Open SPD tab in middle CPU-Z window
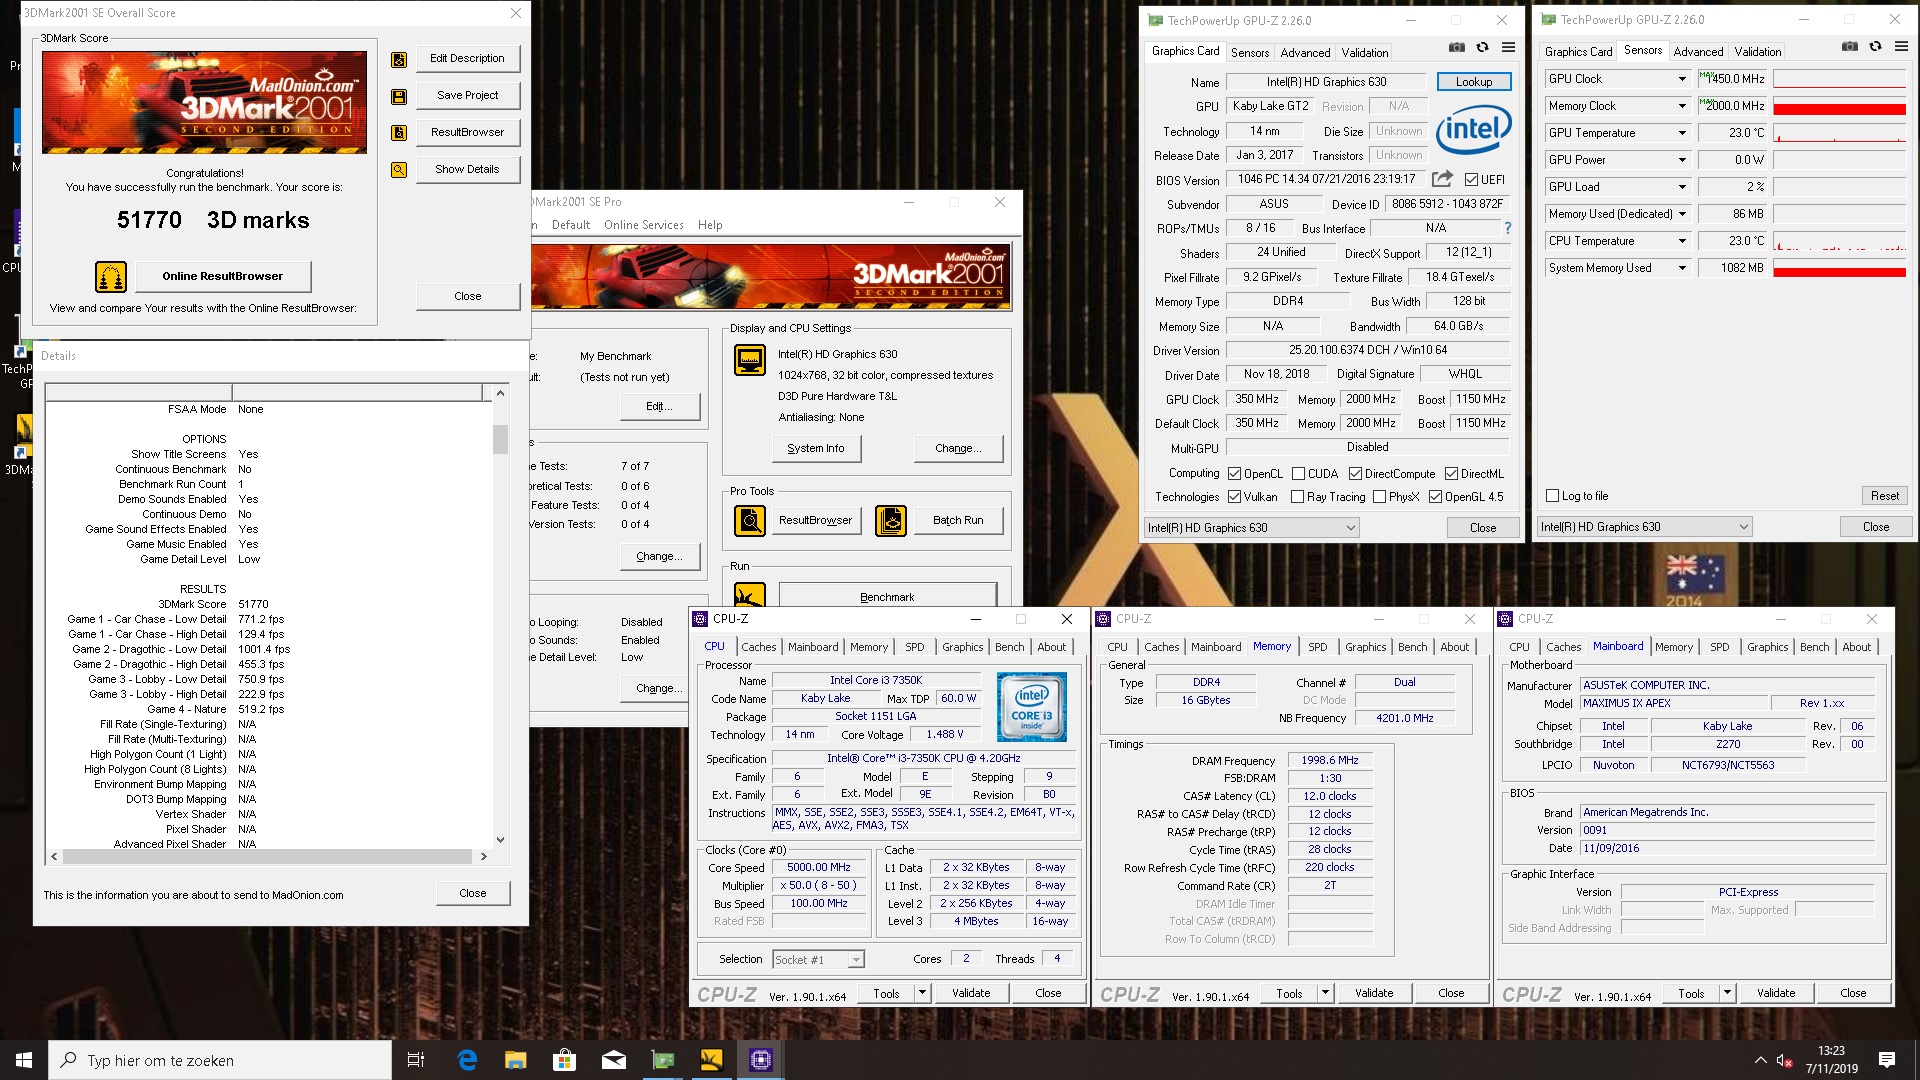Screen dimensions: 1920x1080 1317,647
